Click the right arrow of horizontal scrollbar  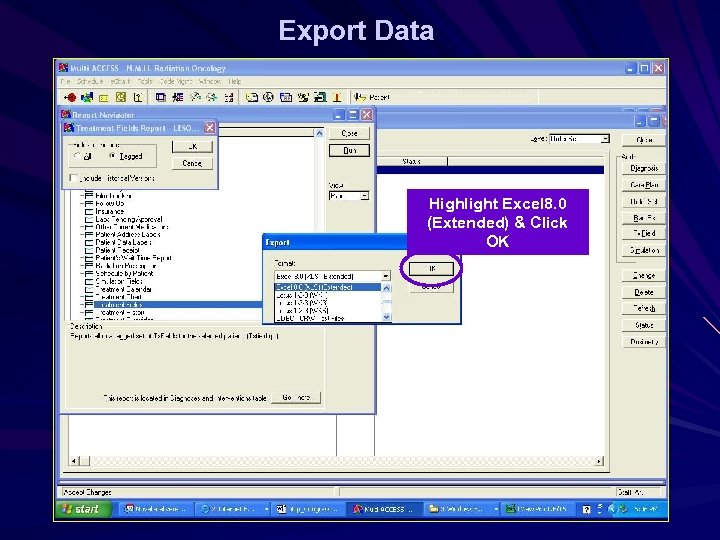[x=599, y=461]
